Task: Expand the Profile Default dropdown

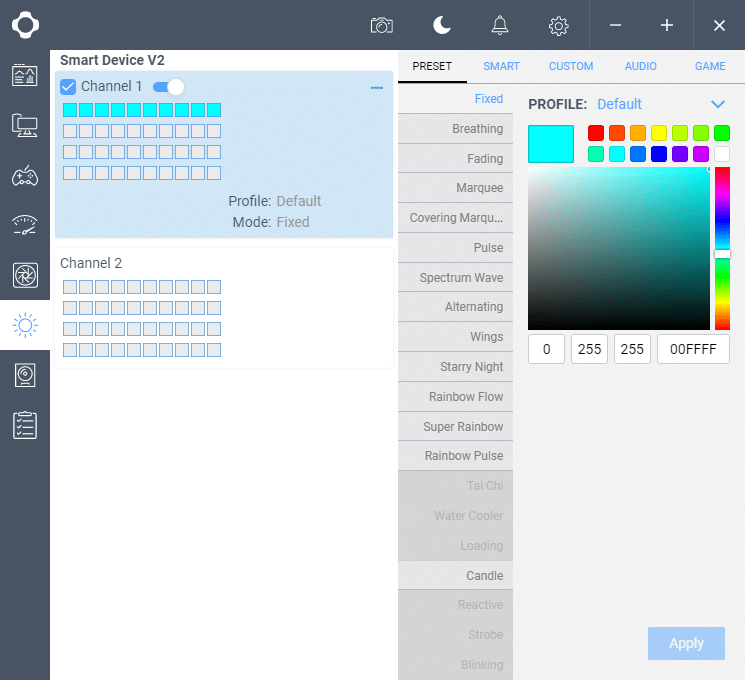Action: coord(717,104)
